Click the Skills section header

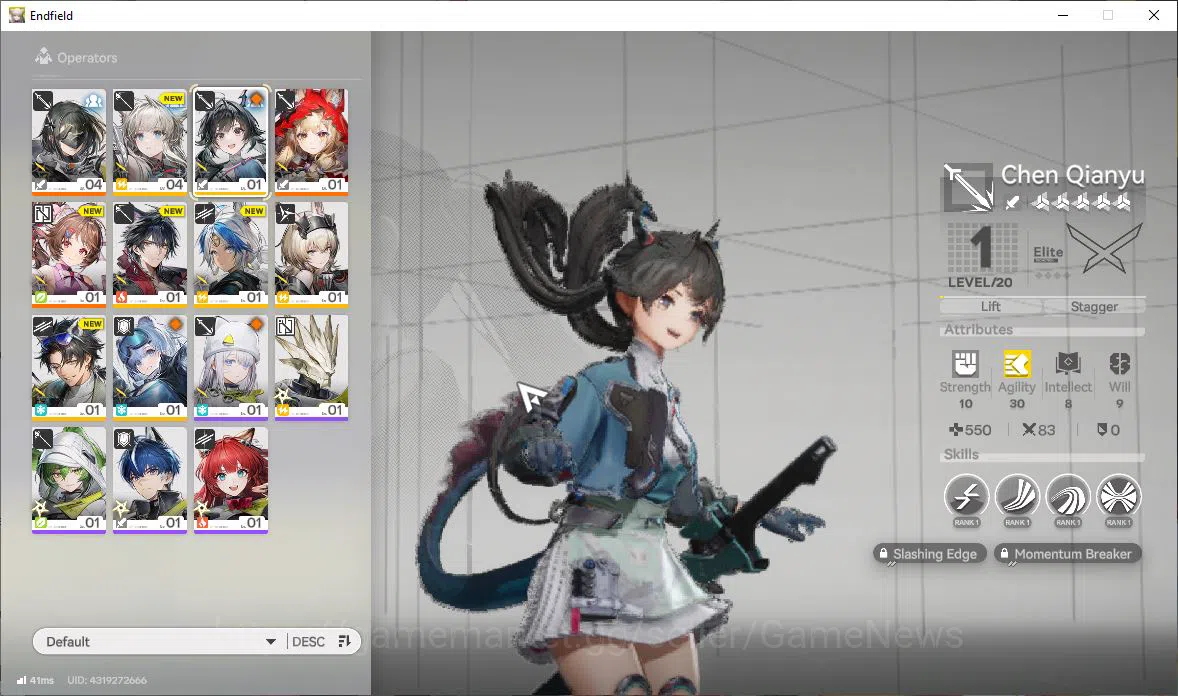click(x=961, y=454)
